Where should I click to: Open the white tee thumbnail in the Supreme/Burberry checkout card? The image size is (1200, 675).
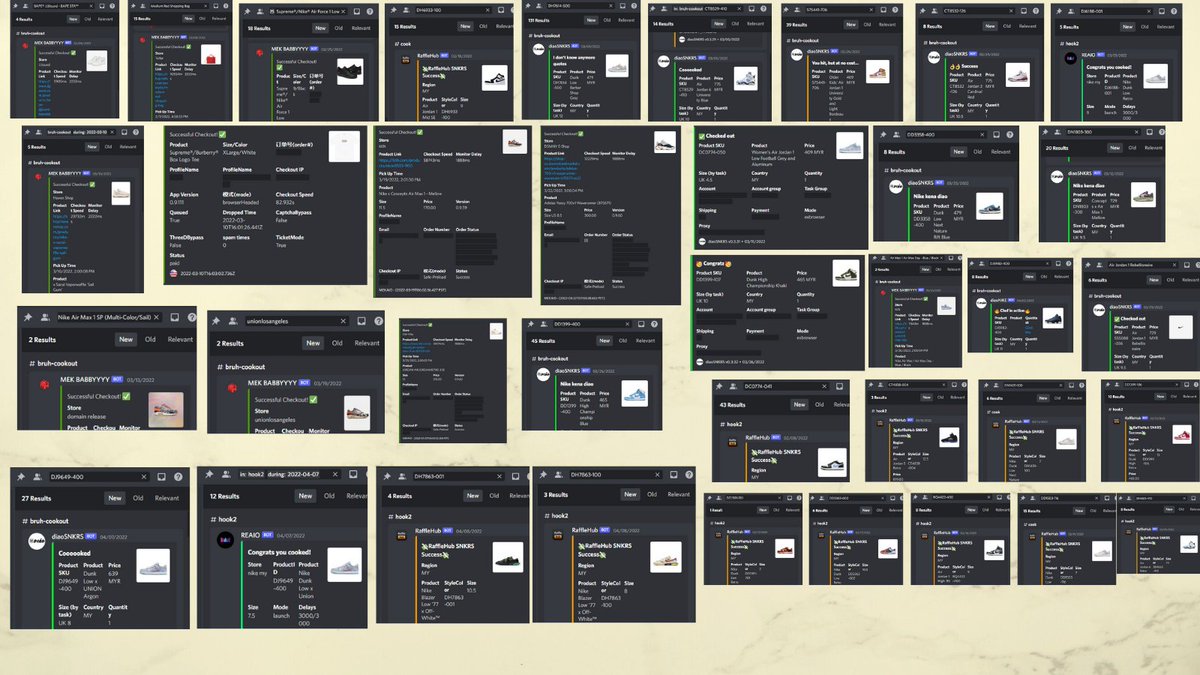click(346, 147)
